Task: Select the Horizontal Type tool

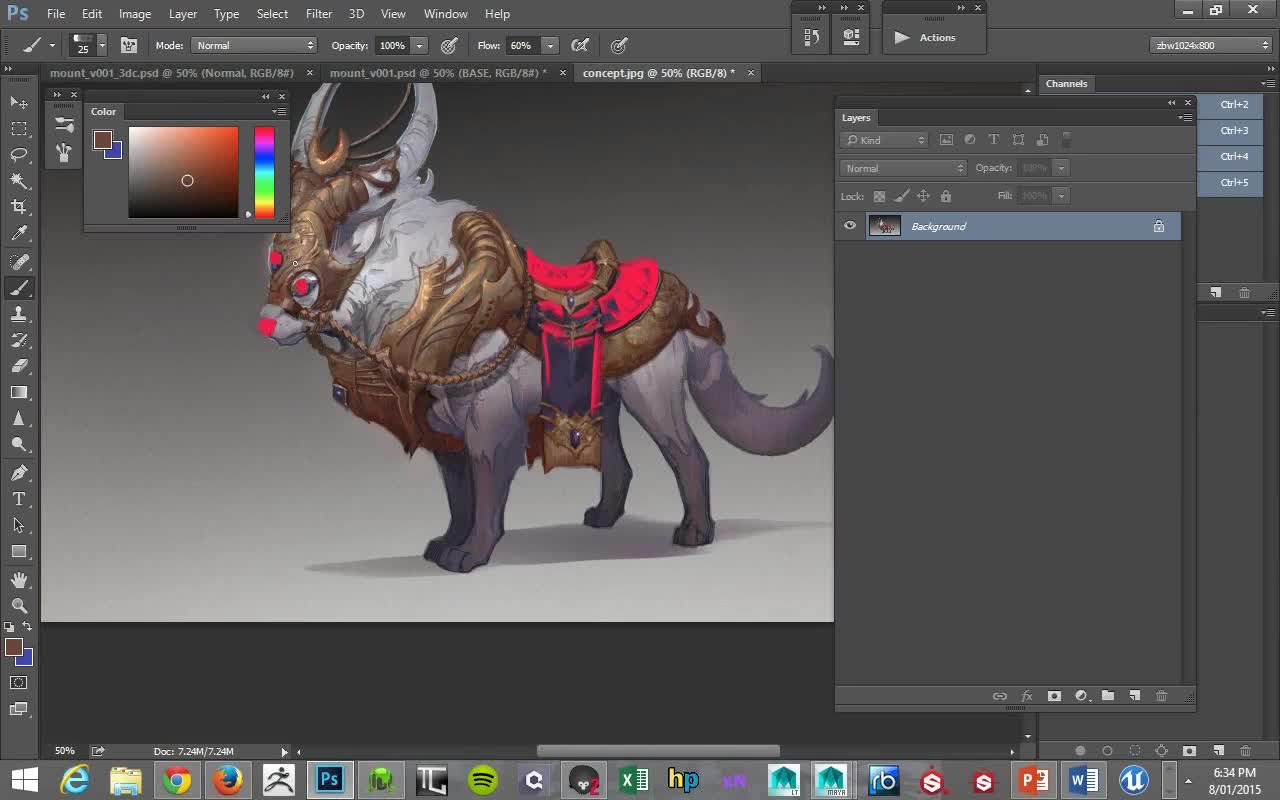Action: 19,498
